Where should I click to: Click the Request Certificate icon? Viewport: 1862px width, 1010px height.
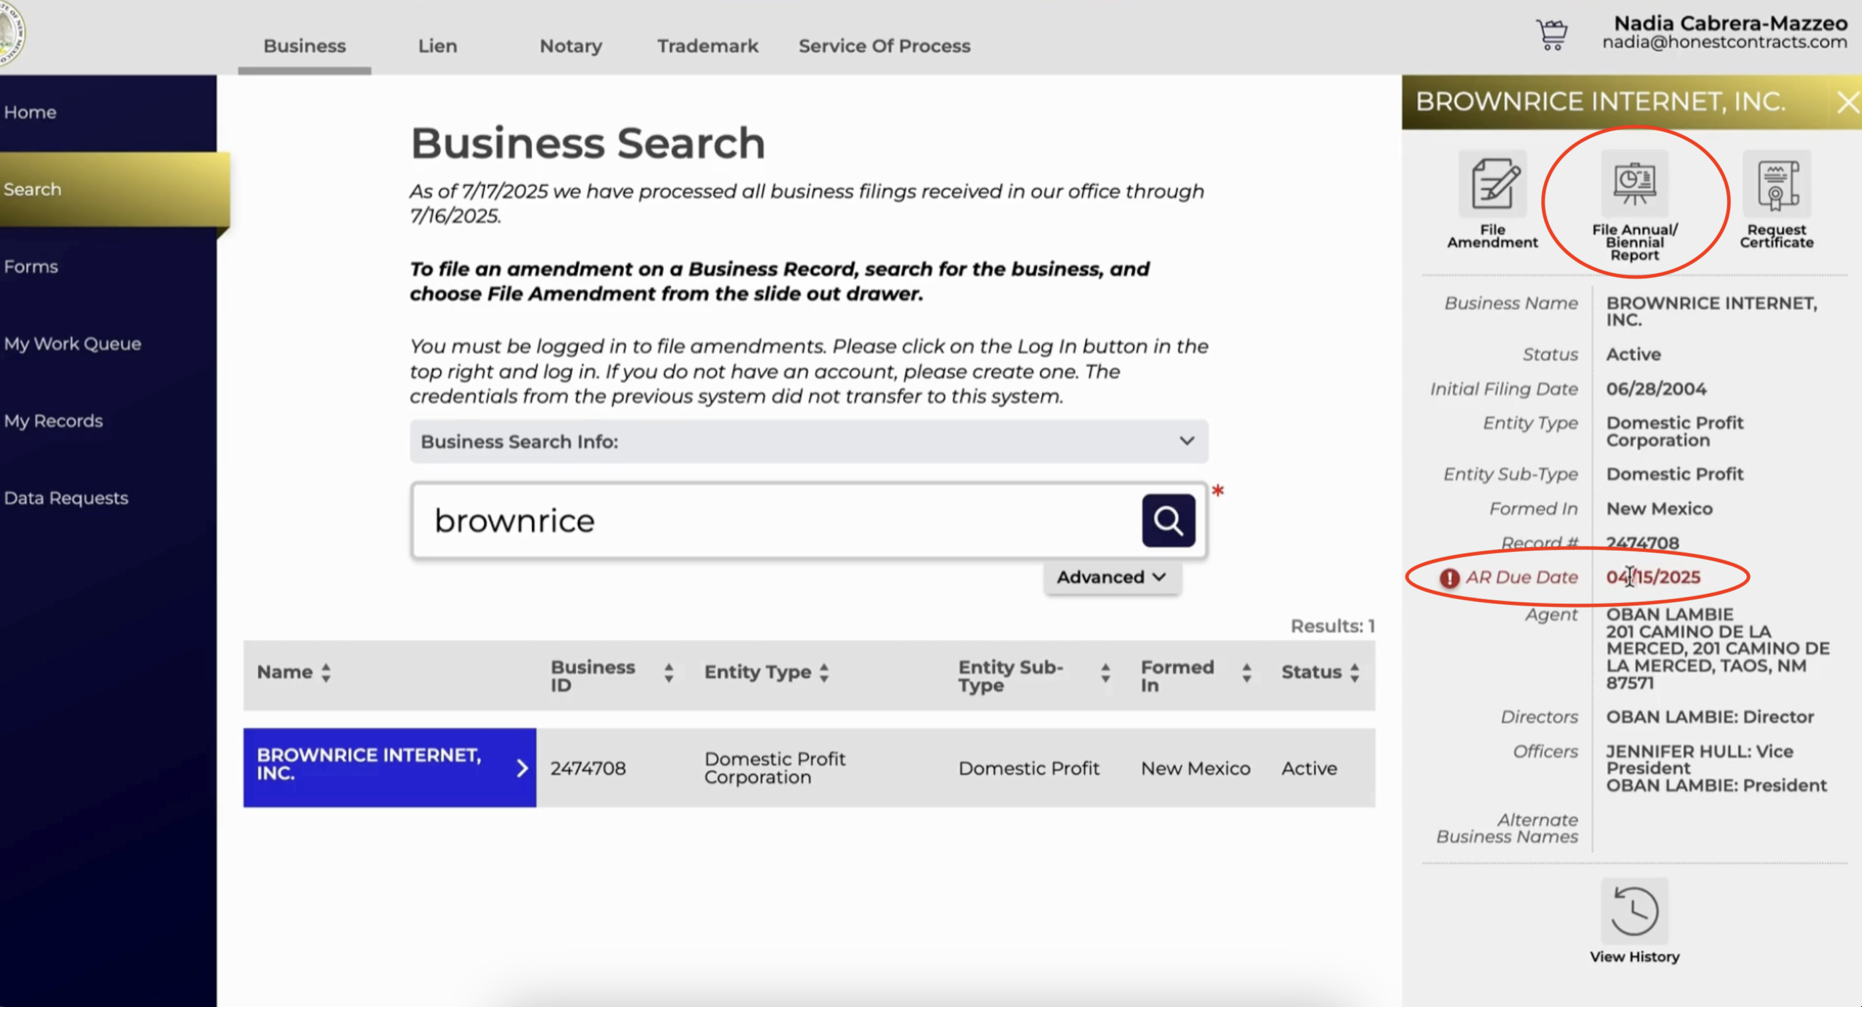pos(1776,183)
